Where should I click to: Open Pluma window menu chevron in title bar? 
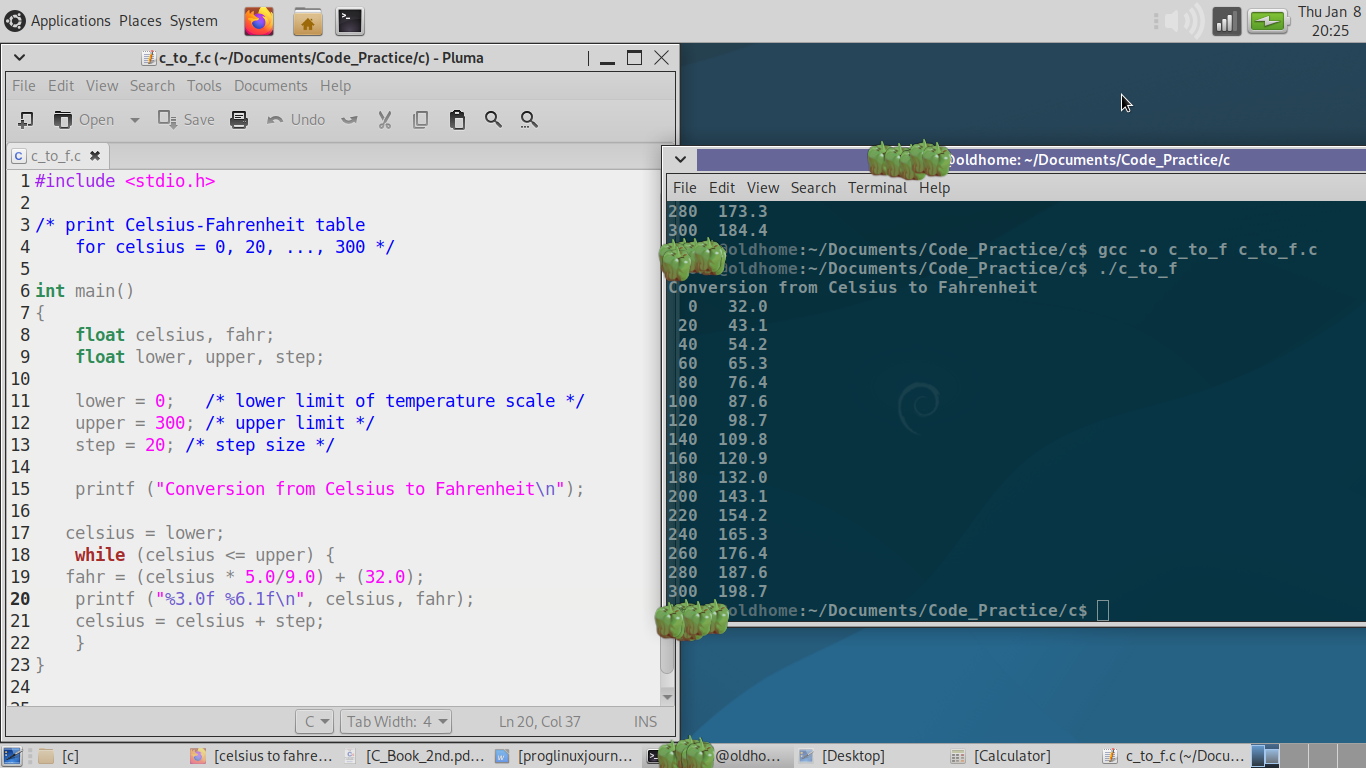click(x=19, y=58)
